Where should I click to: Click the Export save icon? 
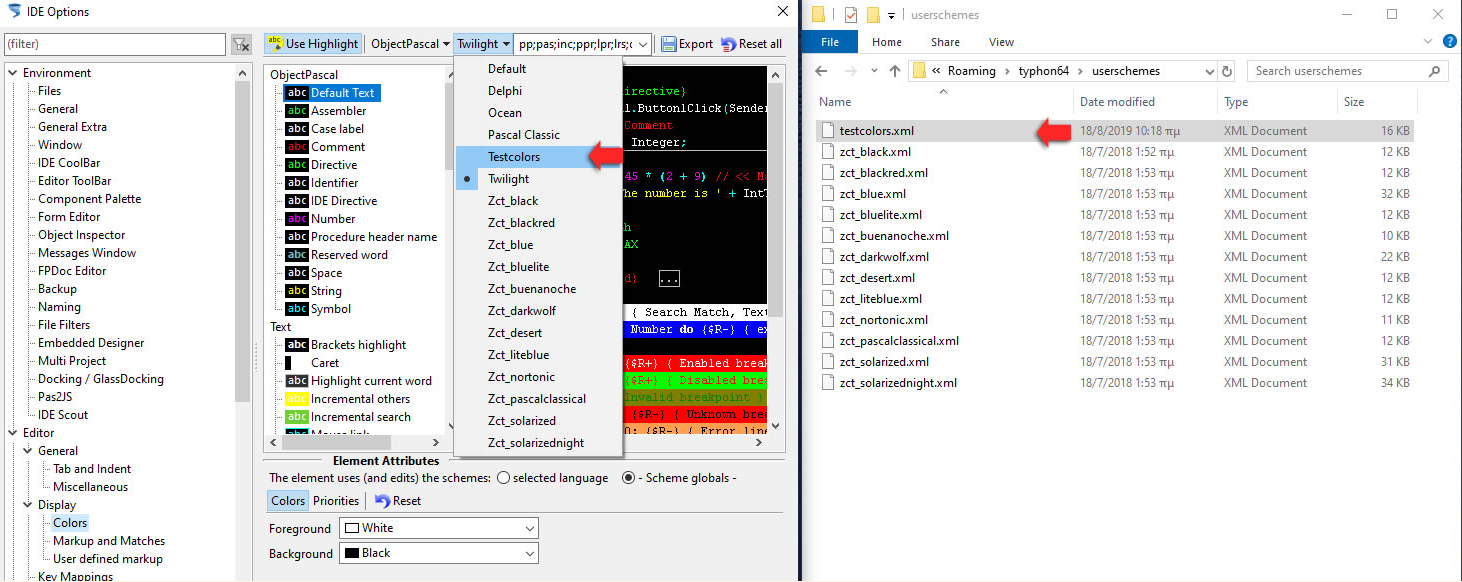tap(669, 44)
